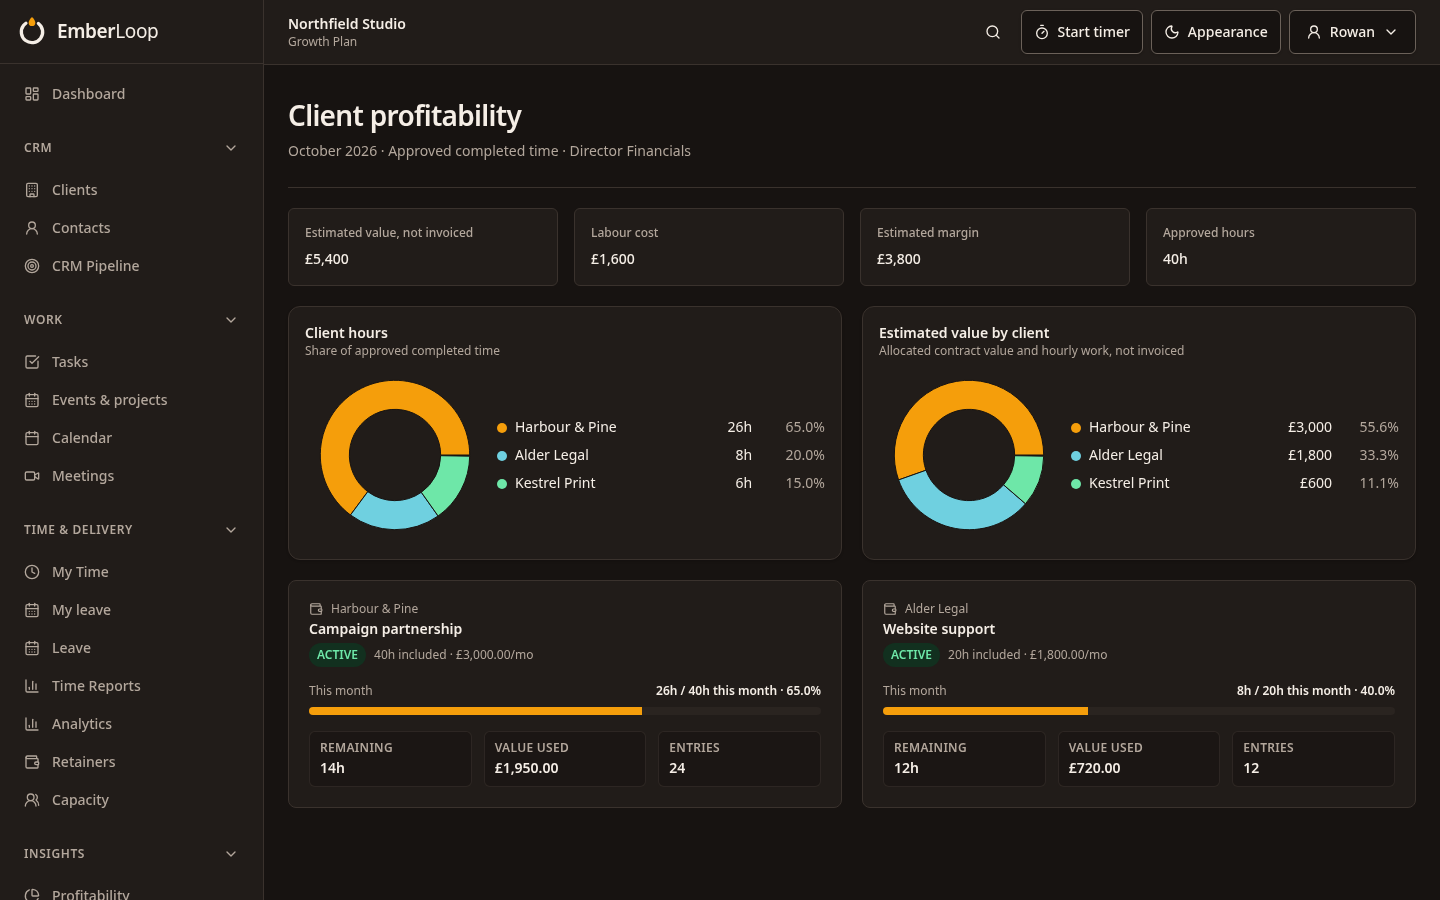Click green Kestrel Print dot in Client hours
Screen dimensions: 1440x900
(502, 484)
